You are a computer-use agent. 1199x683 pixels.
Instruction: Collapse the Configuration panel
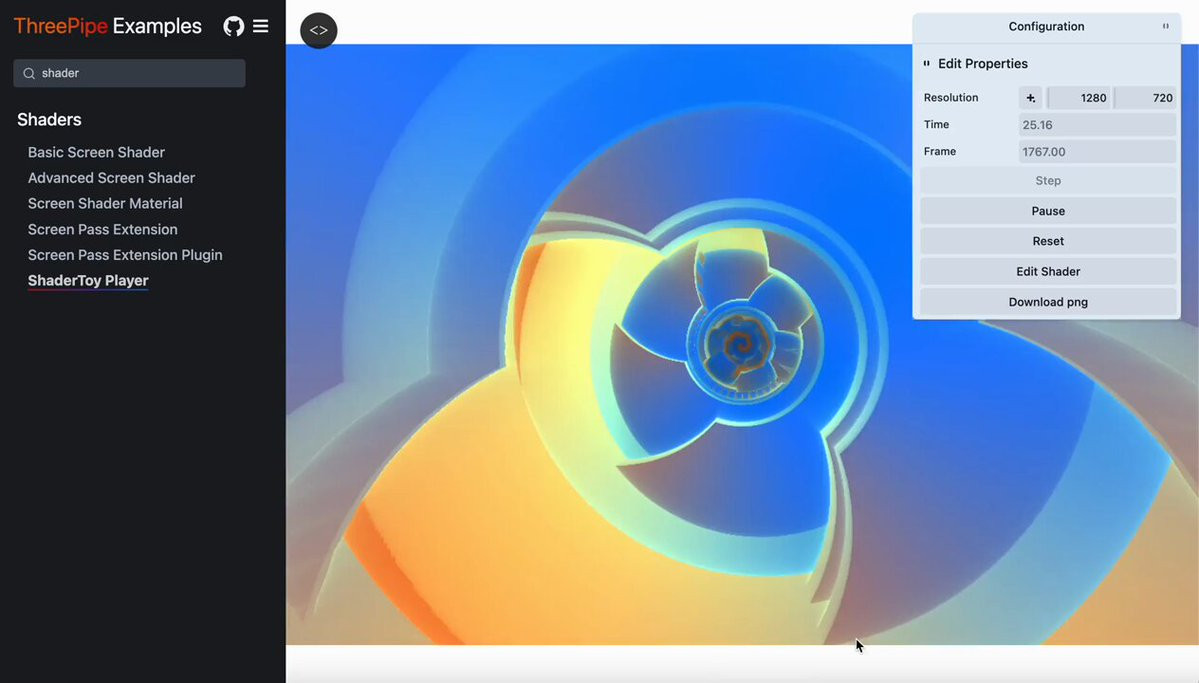[x=1165, y=26]
